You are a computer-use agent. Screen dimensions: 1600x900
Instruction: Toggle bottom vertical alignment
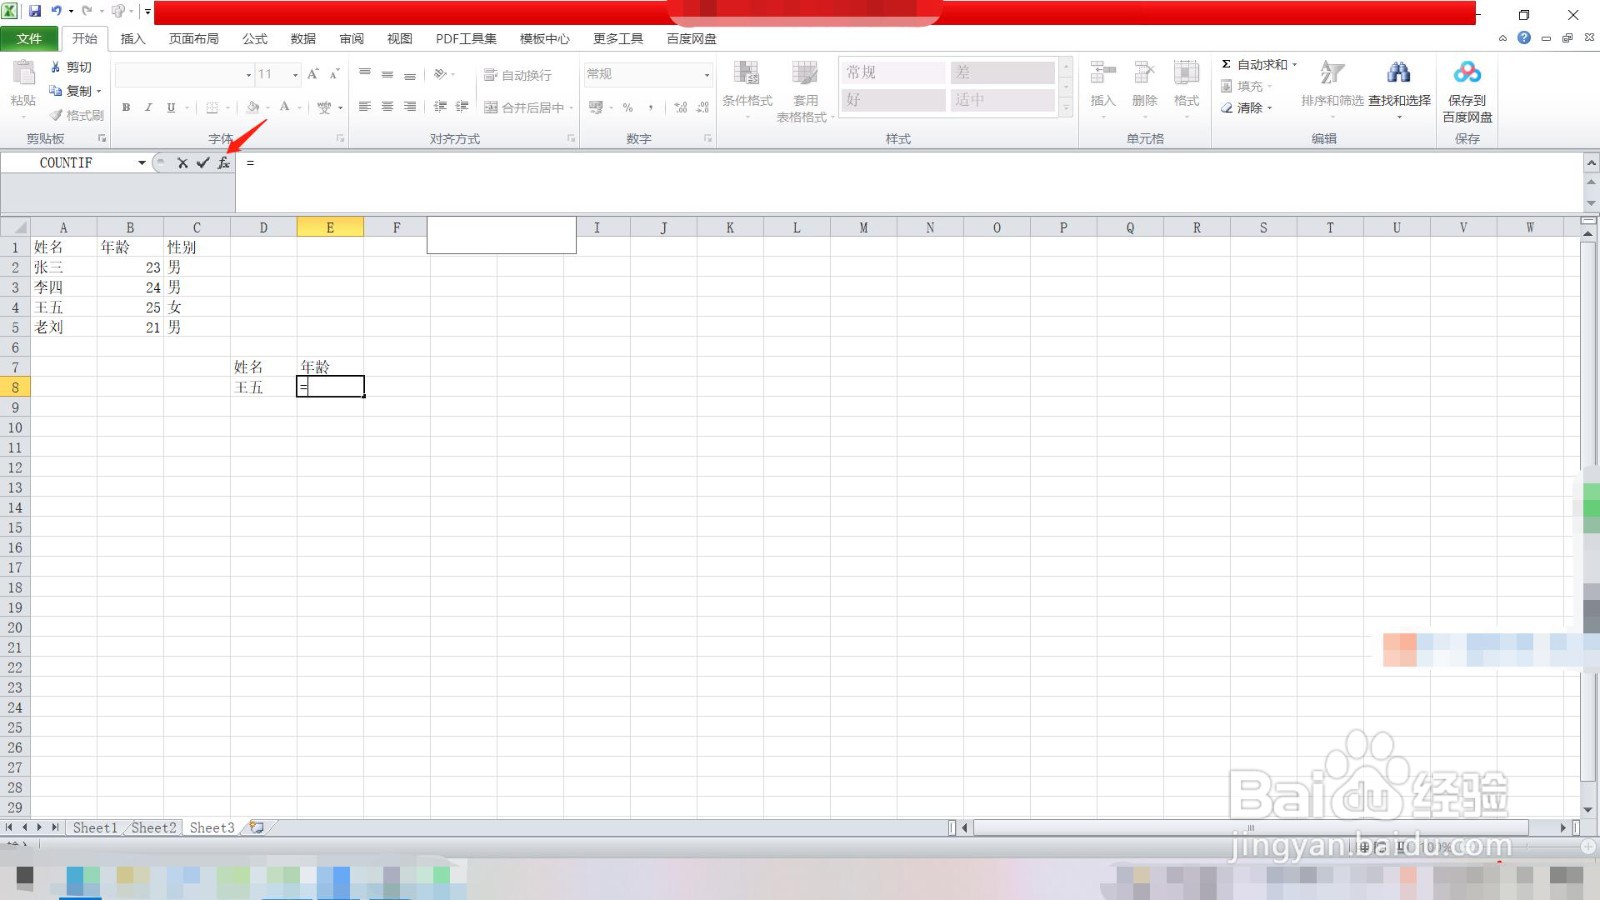click(x=410, y=74)
